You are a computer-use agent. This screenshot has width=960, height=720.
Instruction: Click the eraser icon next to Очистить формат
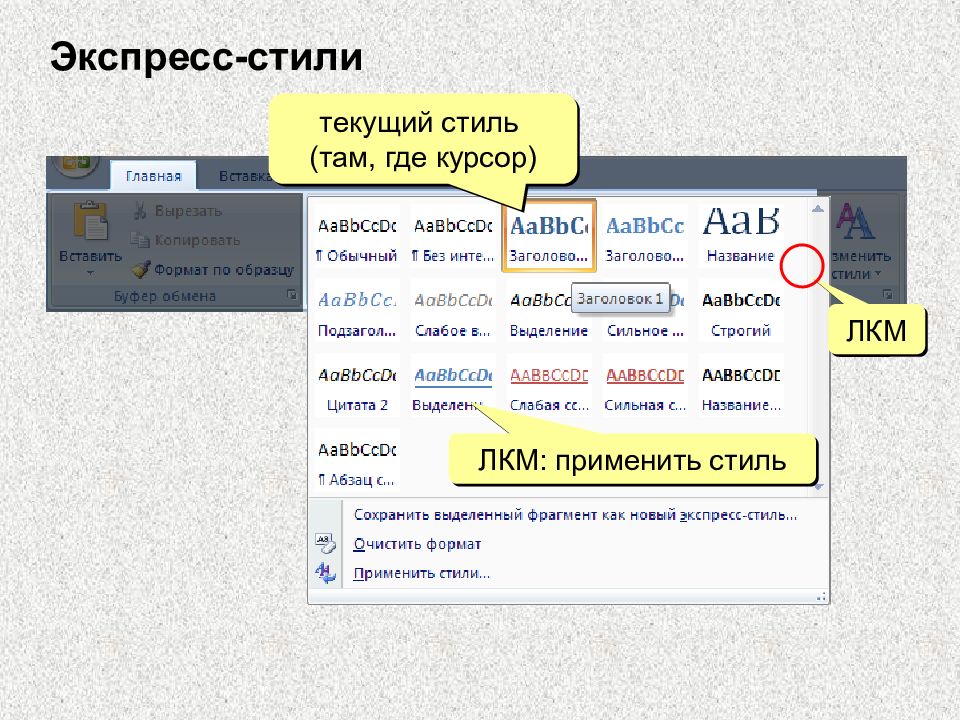325,543
